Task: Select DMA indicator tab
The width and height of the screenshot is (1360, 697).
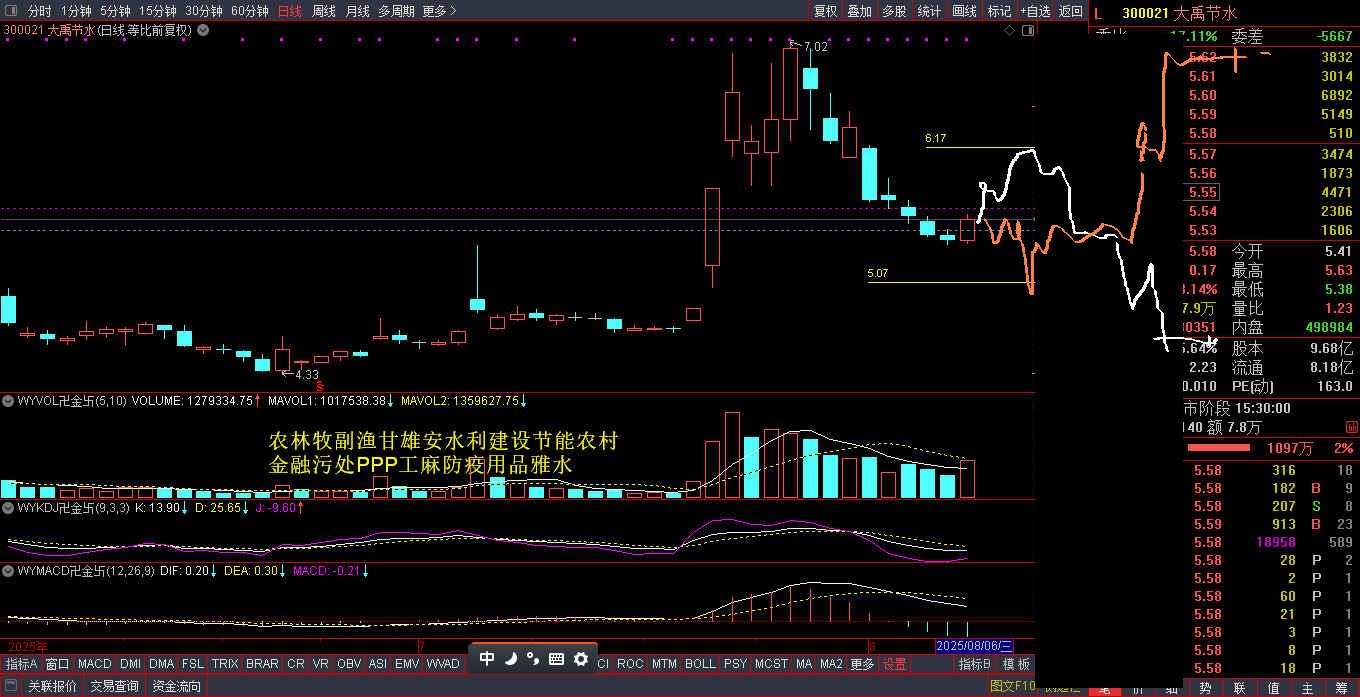Action: pos(162,664)
